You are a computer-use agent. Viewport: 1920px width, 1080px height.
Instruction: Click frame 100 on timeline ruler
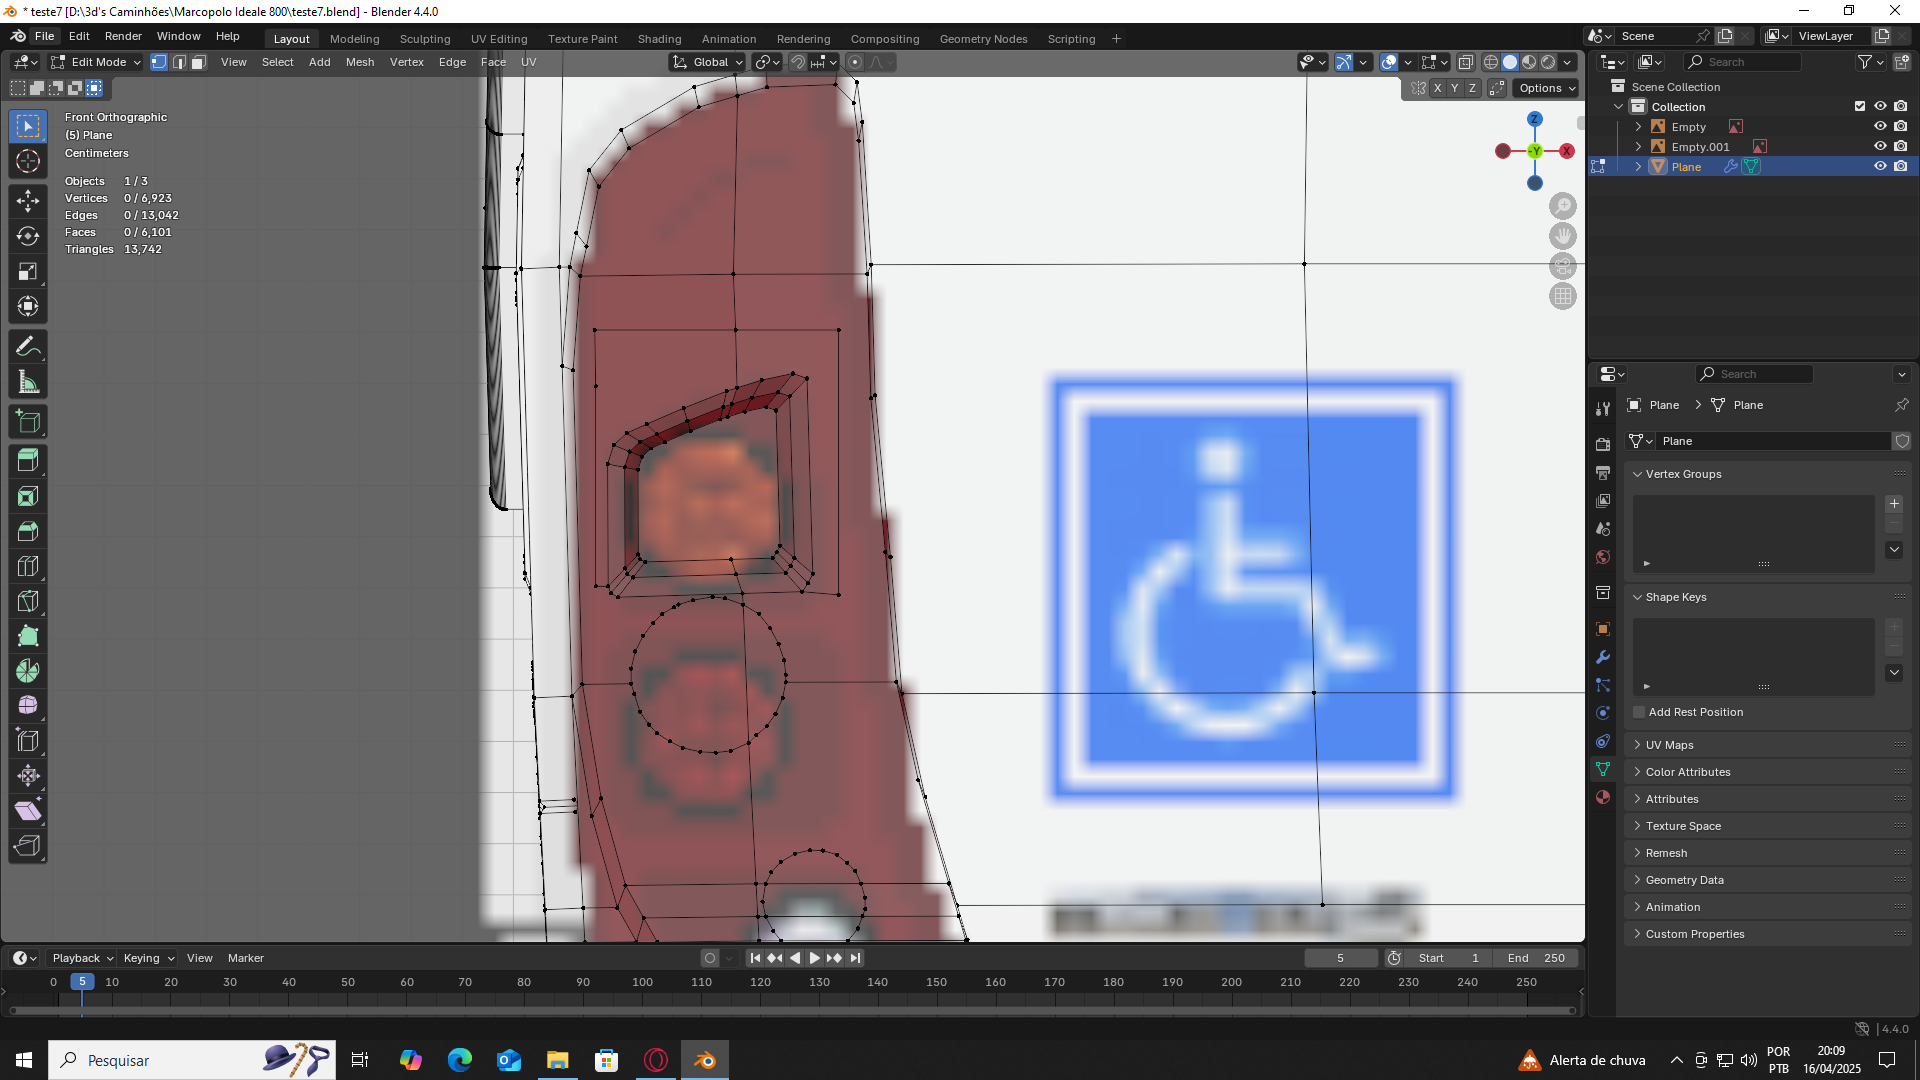(x=642, y=982)
